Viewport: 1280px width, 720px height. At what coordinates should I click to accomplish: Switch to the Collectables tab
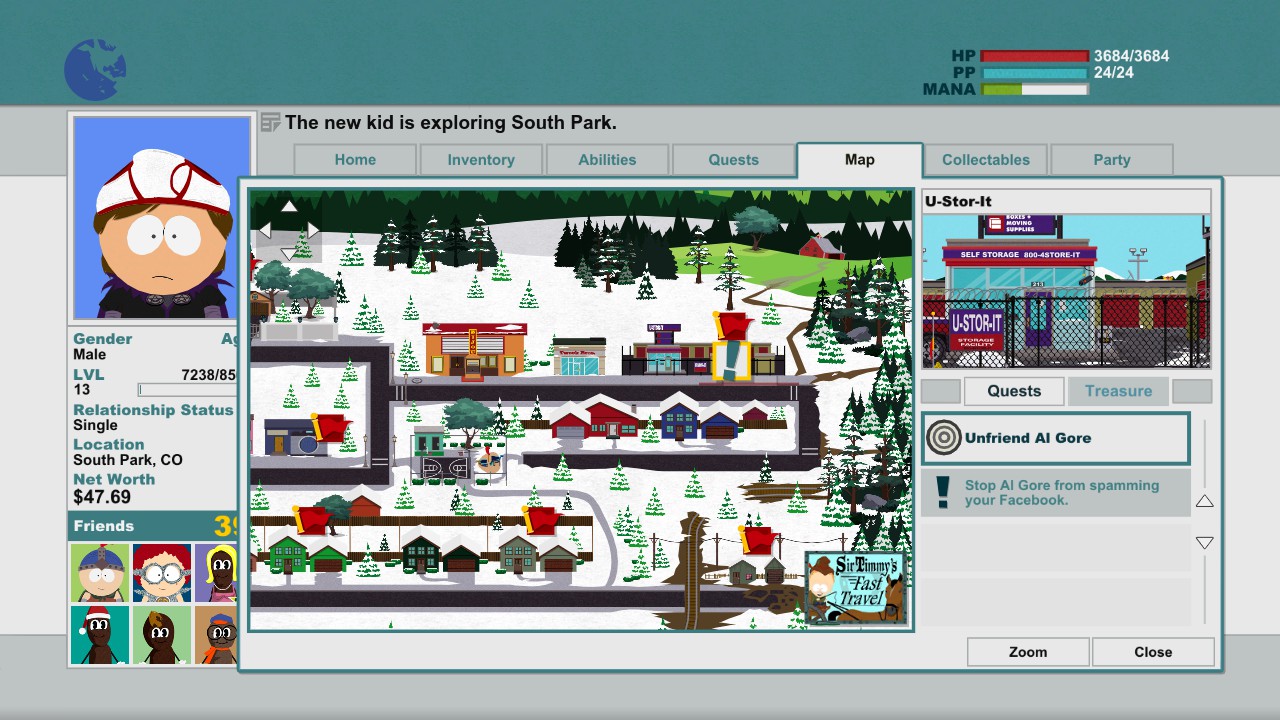[985, 160]
